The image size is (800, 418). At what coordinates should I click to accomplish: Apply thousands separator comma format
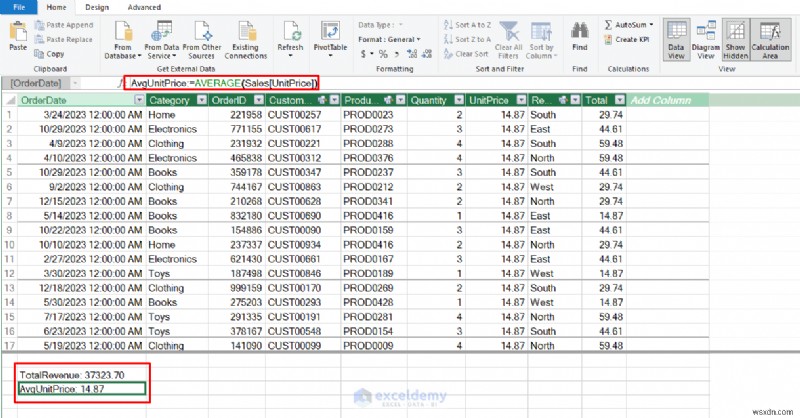(x=396, y=54)
